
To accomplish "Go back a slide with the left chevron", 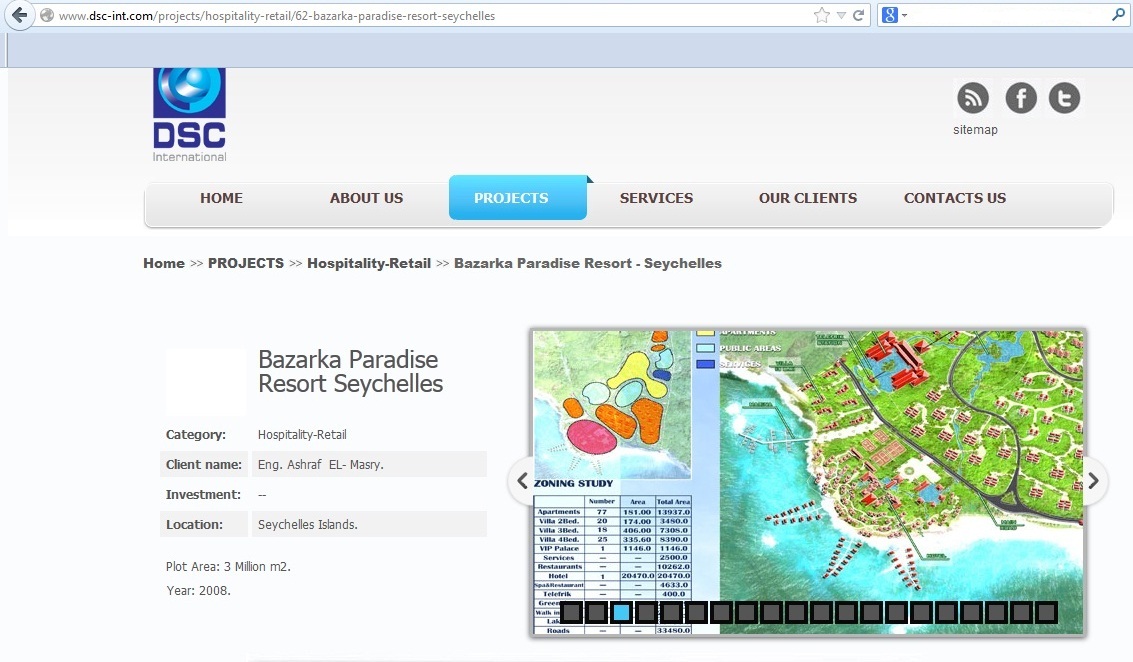I will click(x=522, y=481).
